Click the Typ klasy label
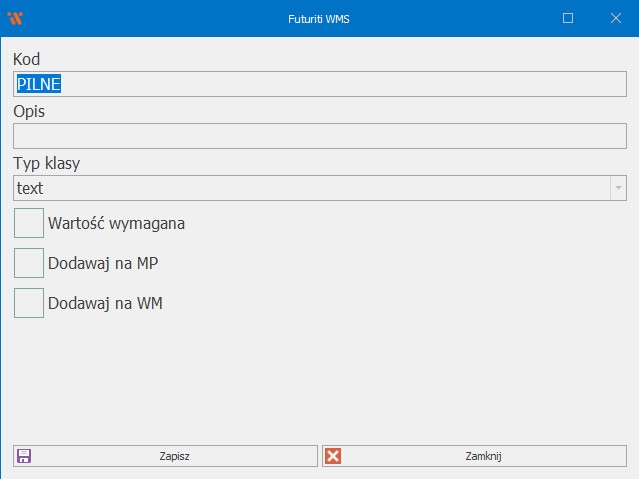The image size is (639, 479). pos(46,163)
